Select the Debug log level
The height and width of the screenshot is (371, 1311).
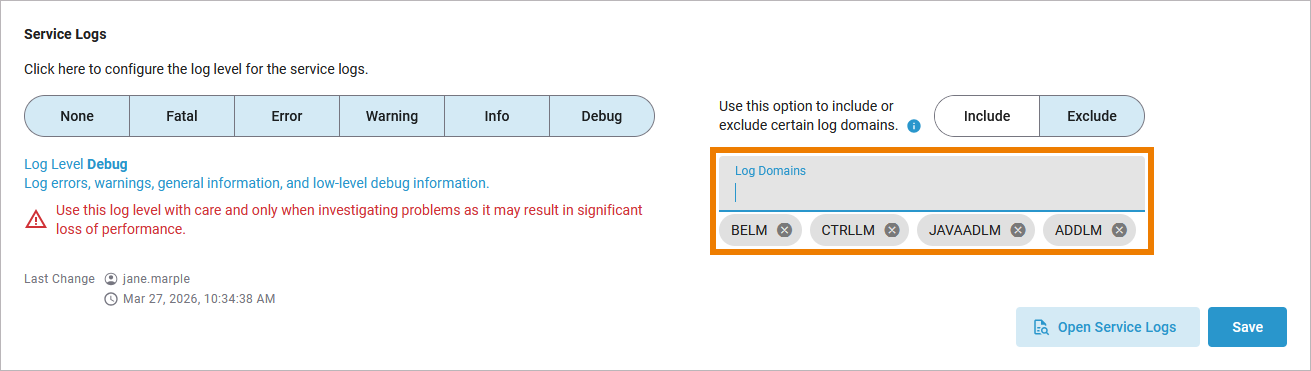click(602, 116)
